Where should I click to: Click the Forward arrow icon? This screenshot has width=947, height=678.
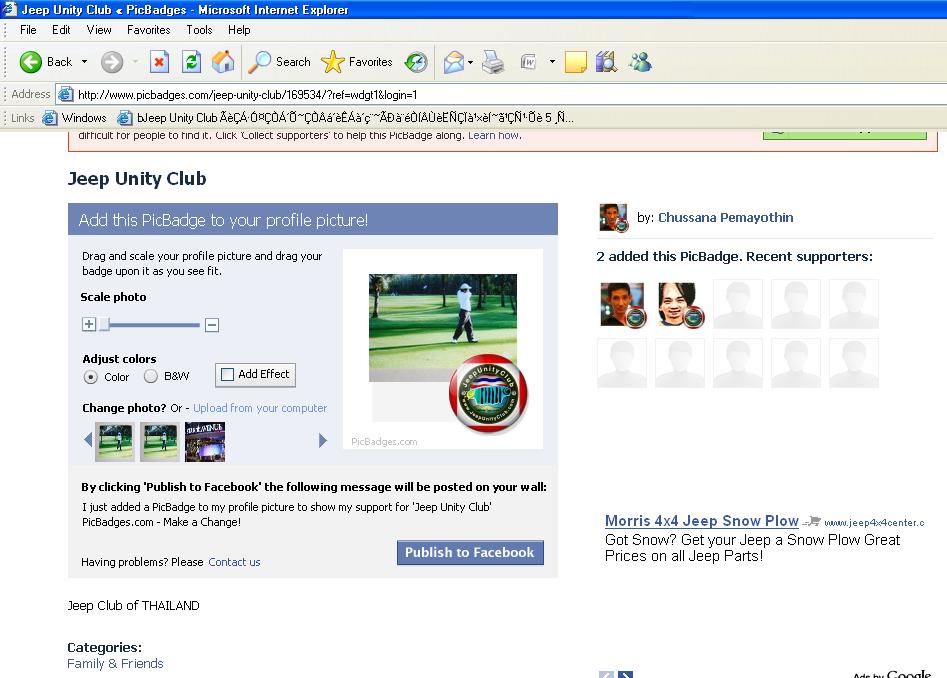pos(112,62)
